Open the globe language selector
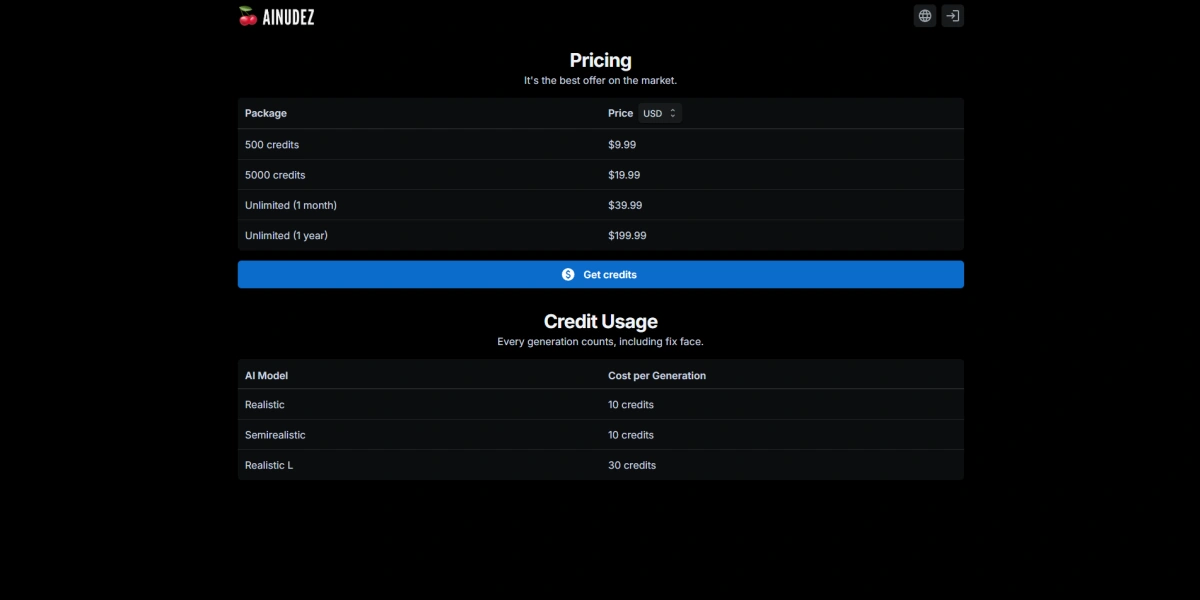 pyautogui.click(x=925, y=16)
